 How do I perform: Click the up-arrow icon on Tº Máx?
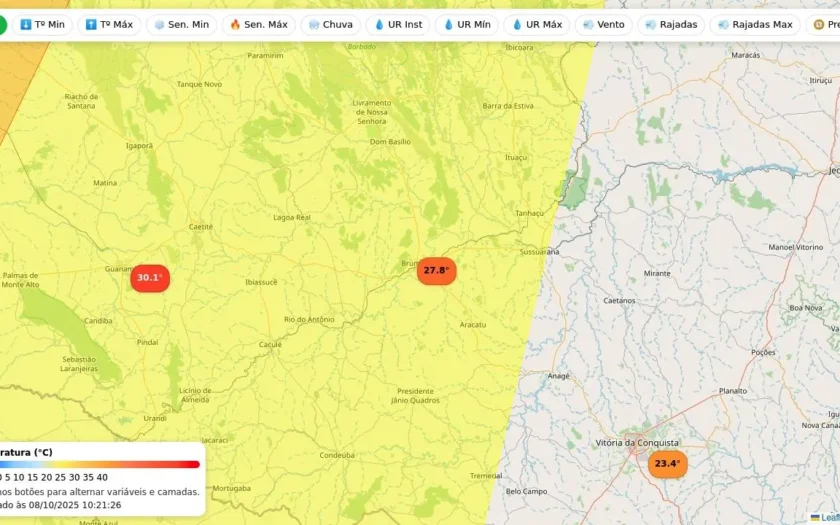(91, 25)
